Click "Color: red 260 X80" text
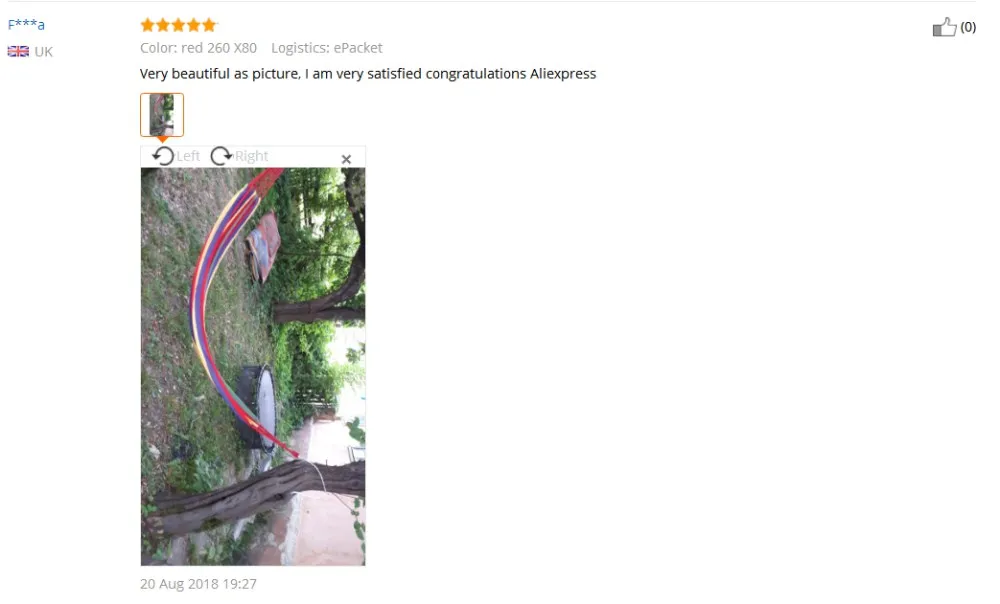This screenshot has height=604, width=1000. coord(198,48)
